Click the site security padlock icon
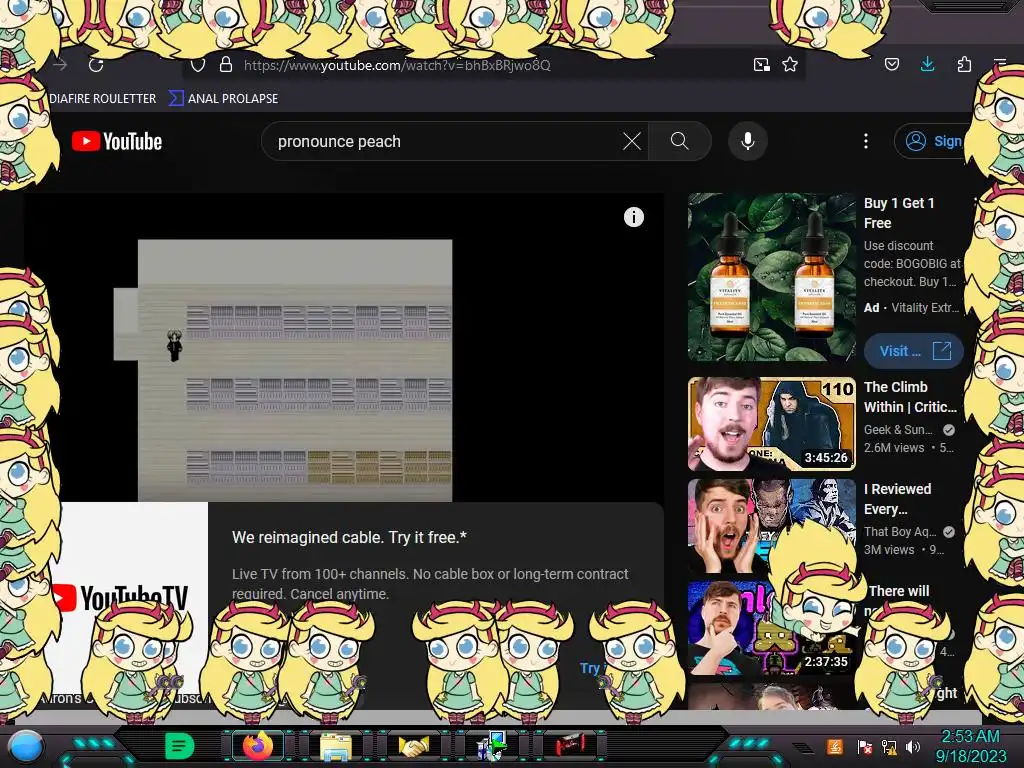1024x768 pixels. [x=226, y=65]
